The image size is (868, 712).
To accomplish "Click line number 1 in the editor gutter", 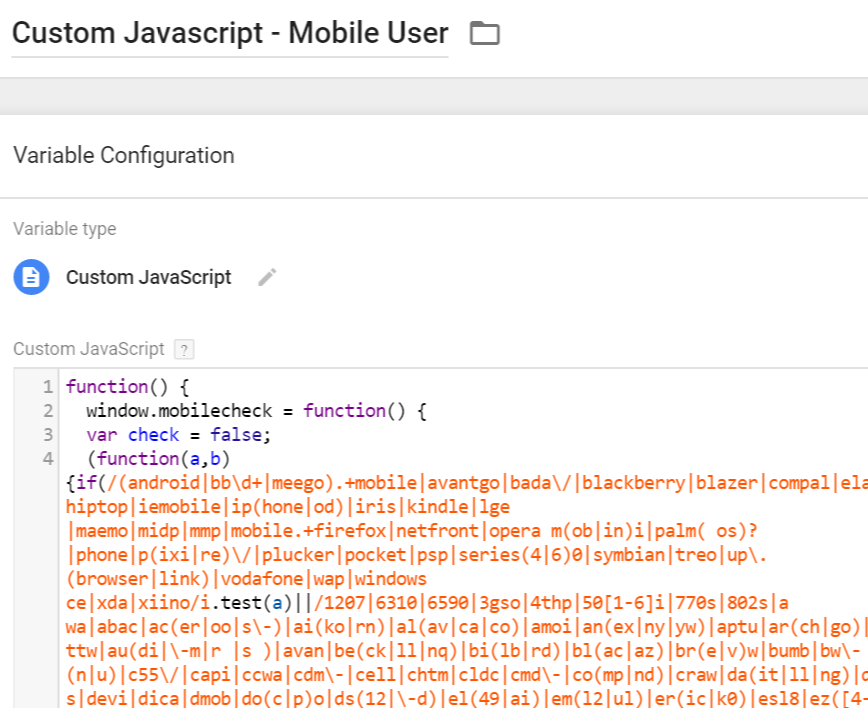I will point(47,387).
